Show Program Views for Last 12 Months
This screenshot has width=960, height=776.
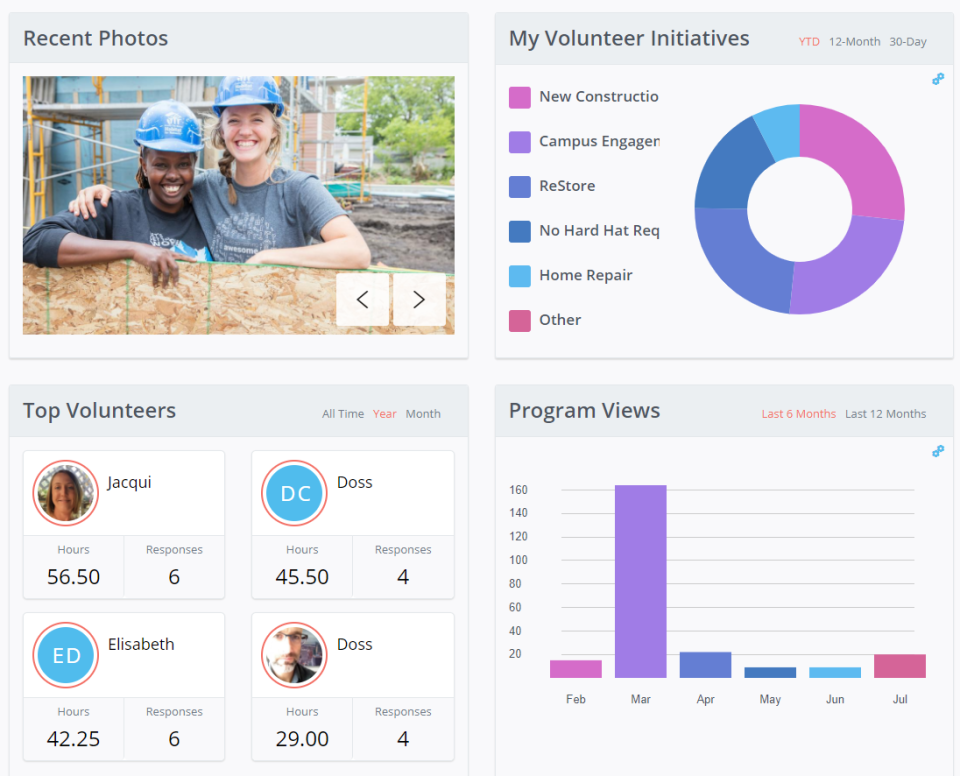point(885,414)
